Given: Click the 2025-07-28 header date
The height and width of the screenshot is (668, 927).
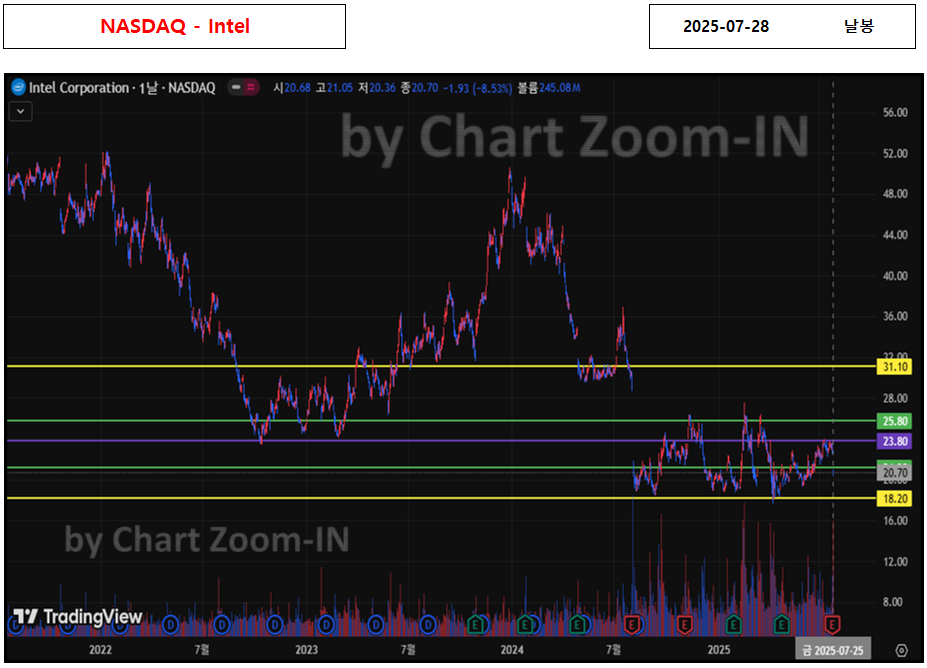Looking at the screenshot, I should tap(726, 26).
